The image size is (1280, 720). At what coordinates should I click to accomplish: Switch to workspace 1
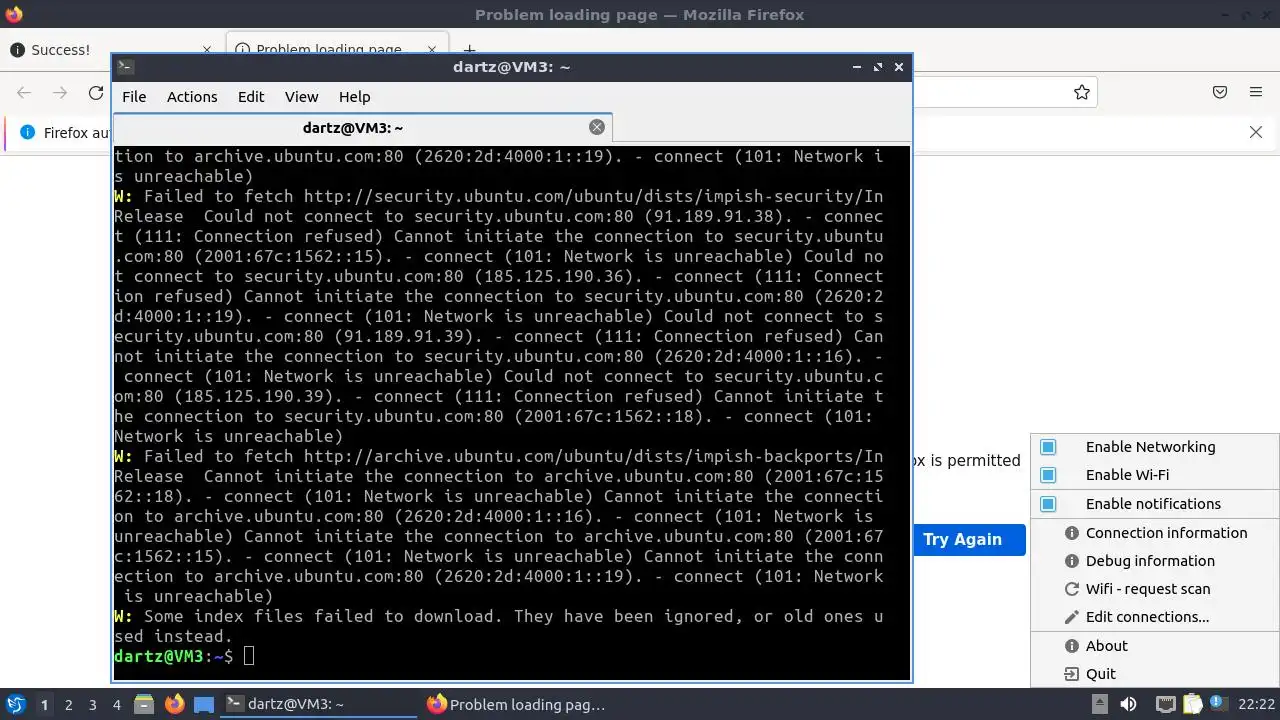pyautogui.click(x=44, y=705)
